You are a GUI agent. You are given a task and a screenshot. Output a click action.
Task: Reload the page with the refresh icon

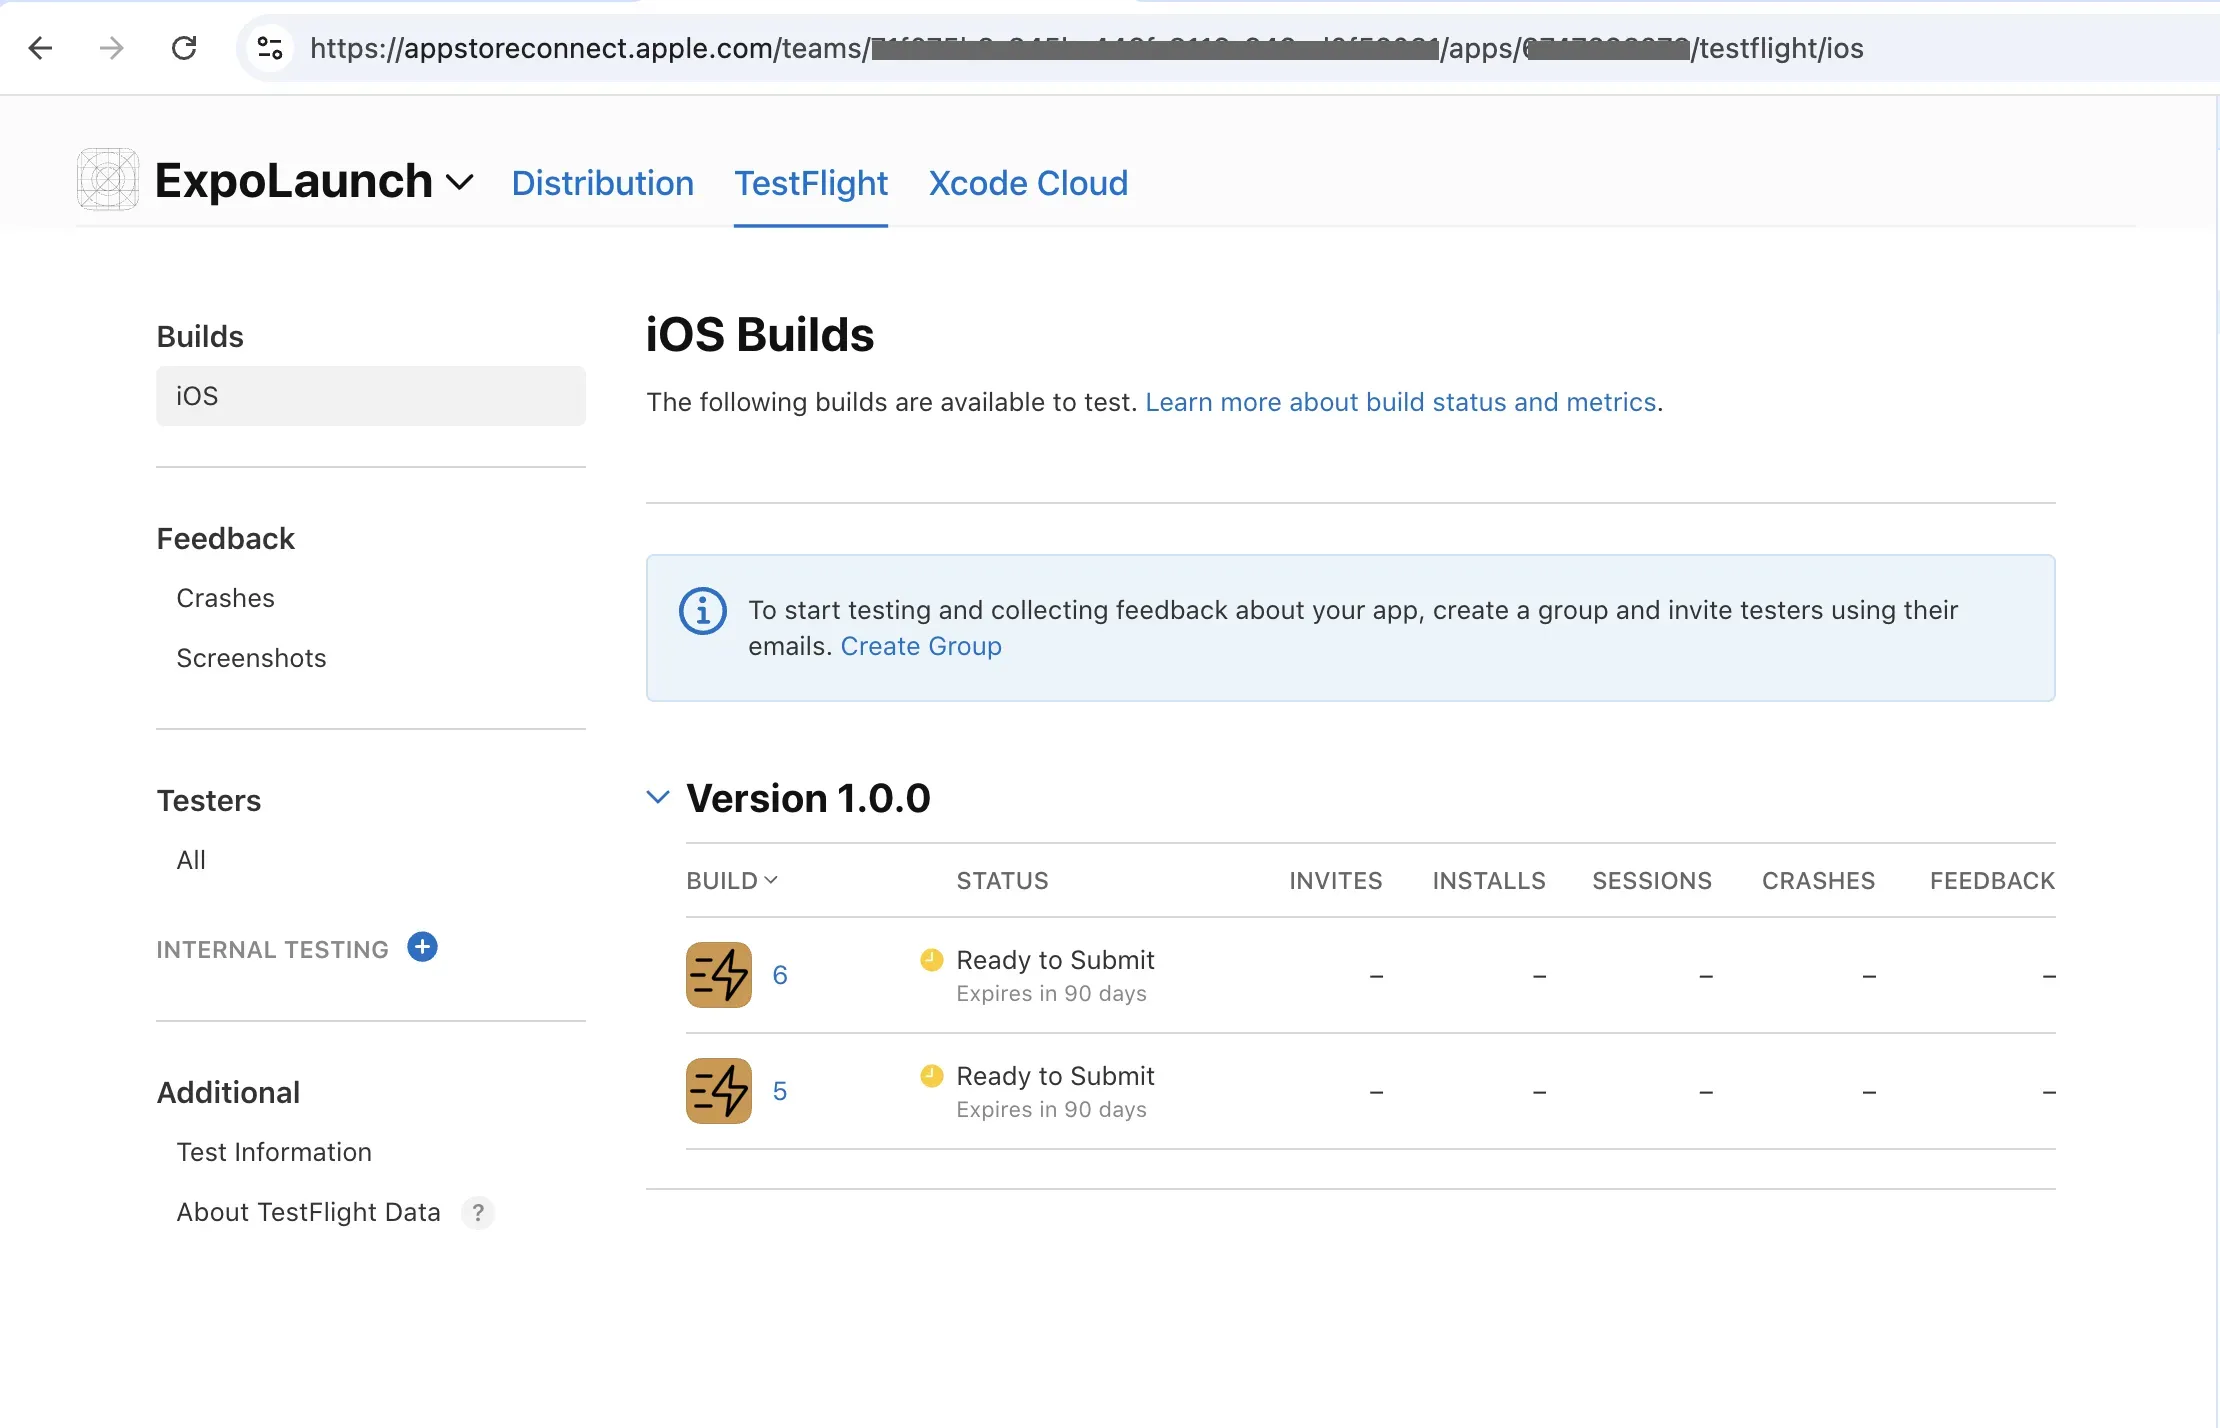click(184, 47)
